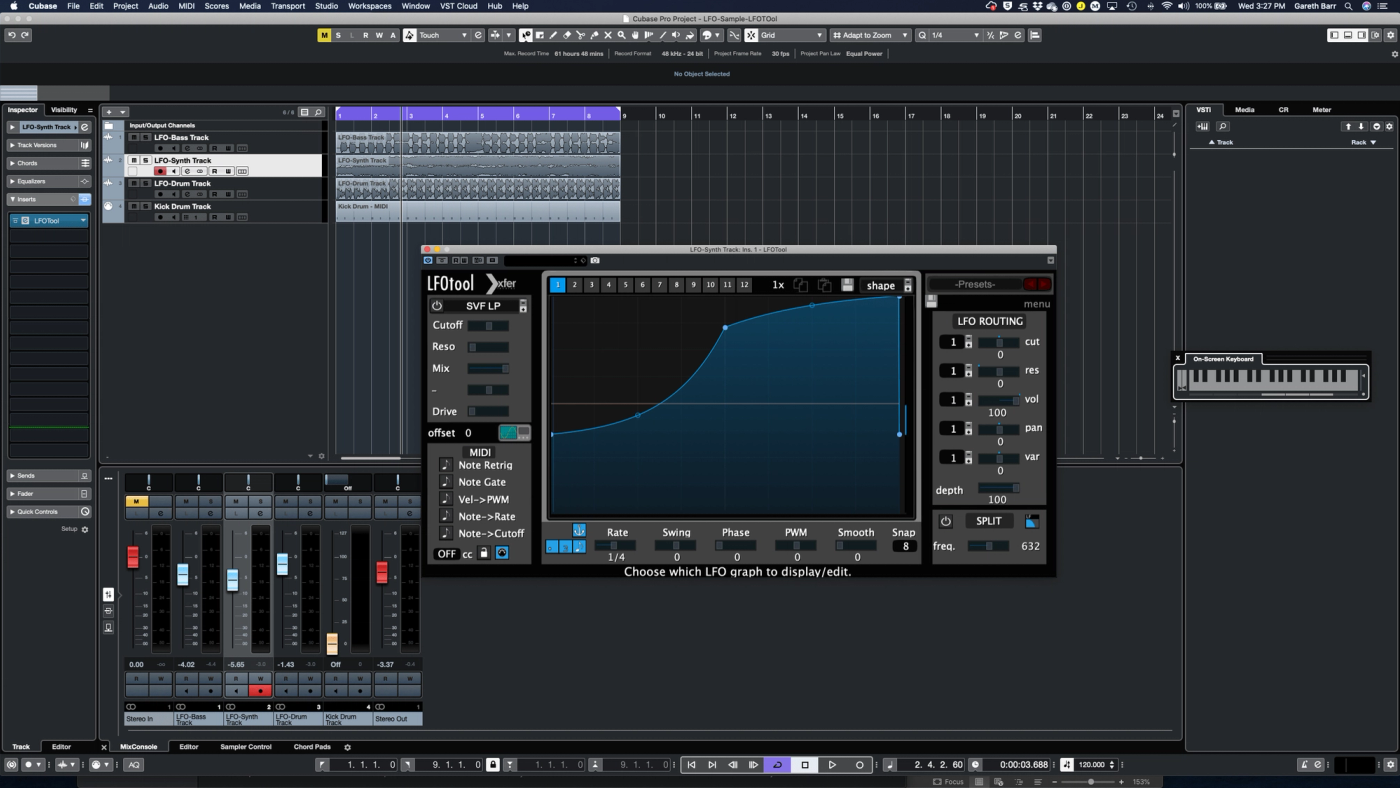Switch to the Visibility tab
The height and width of the screenshot is (788, 1400).
(x=64, y=110)
